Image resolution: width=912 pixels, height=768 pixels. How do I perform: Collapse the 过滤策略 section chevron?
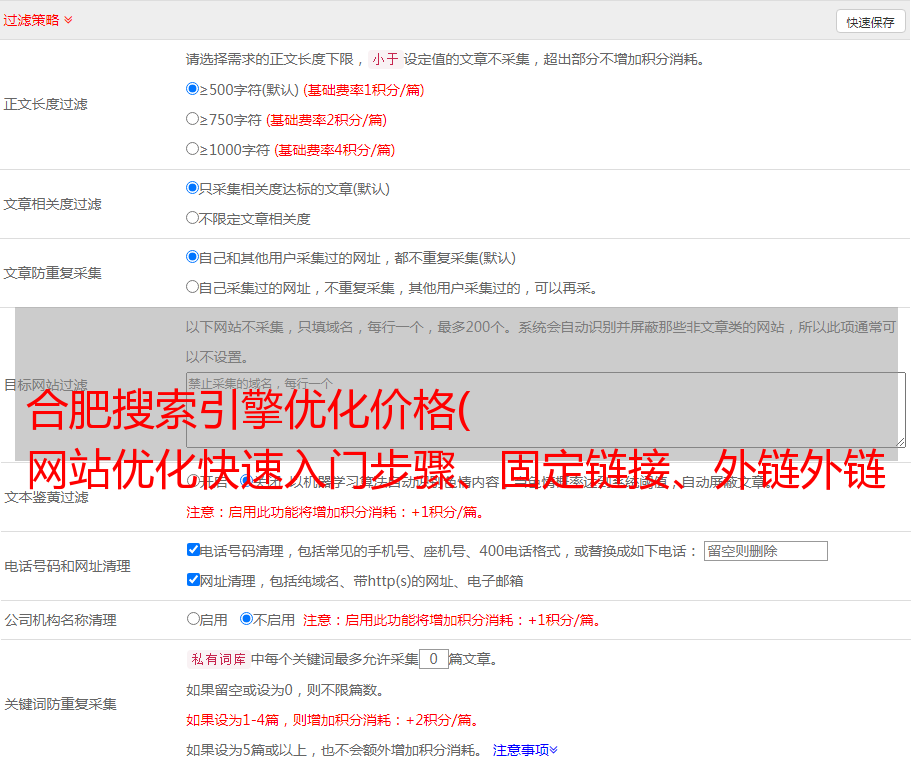[68, 20]
